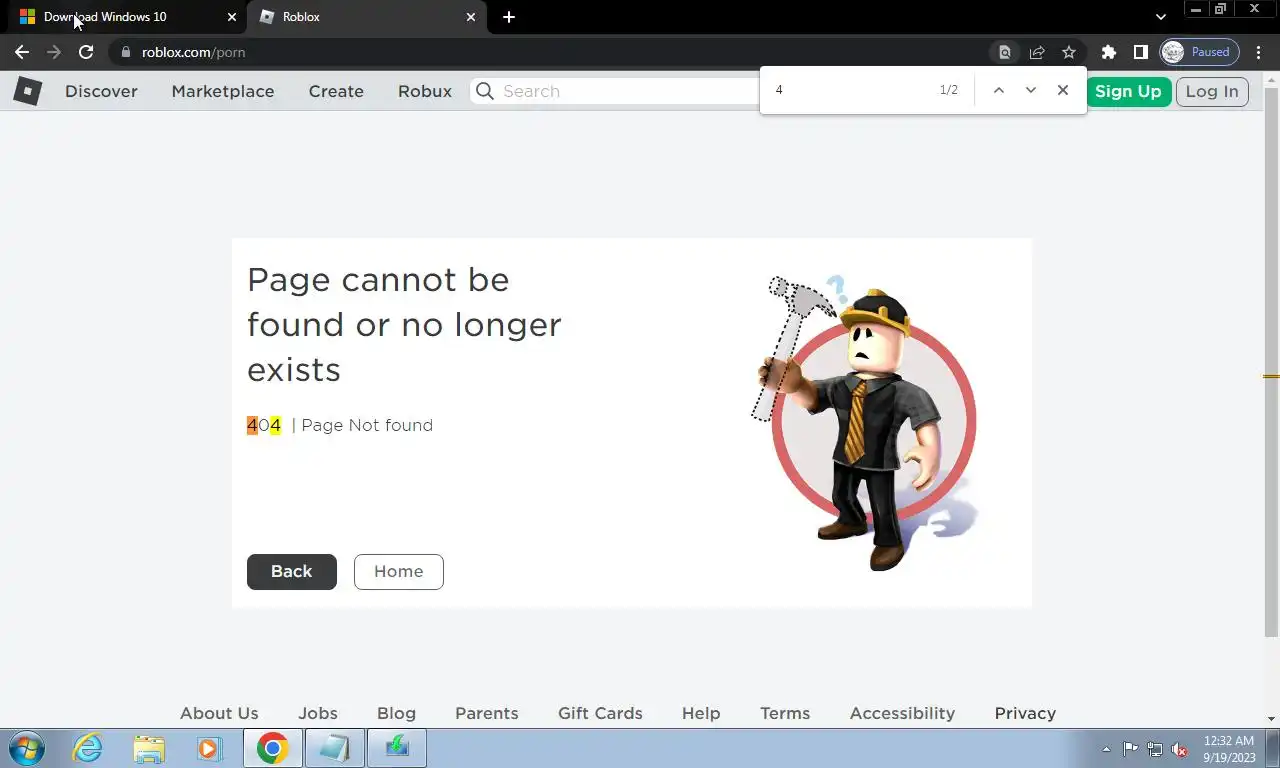Switch to the Roblox tab

[x=368, y=17]
